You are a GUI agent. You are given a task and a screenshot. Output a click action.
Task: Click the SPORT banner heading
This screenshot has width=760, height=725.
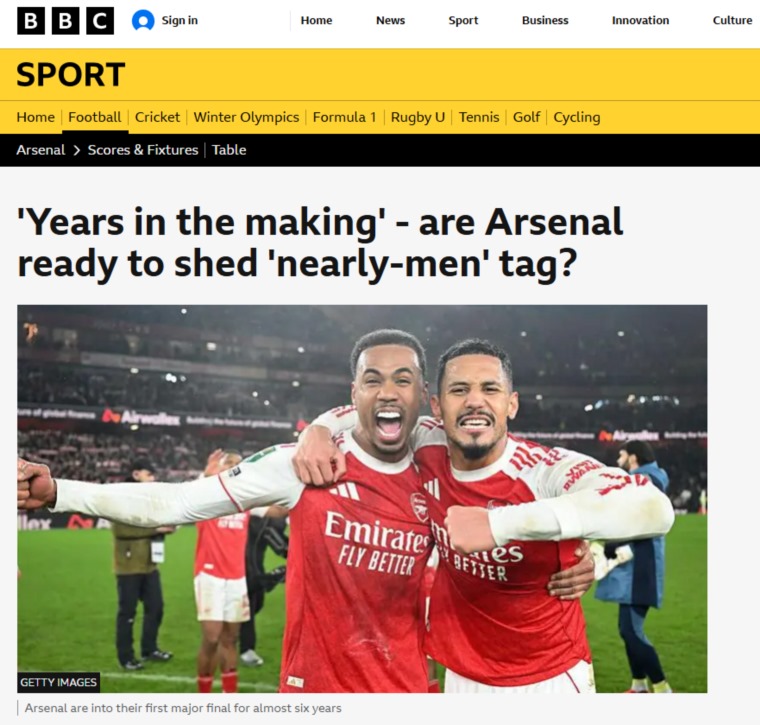pos(71,75)
